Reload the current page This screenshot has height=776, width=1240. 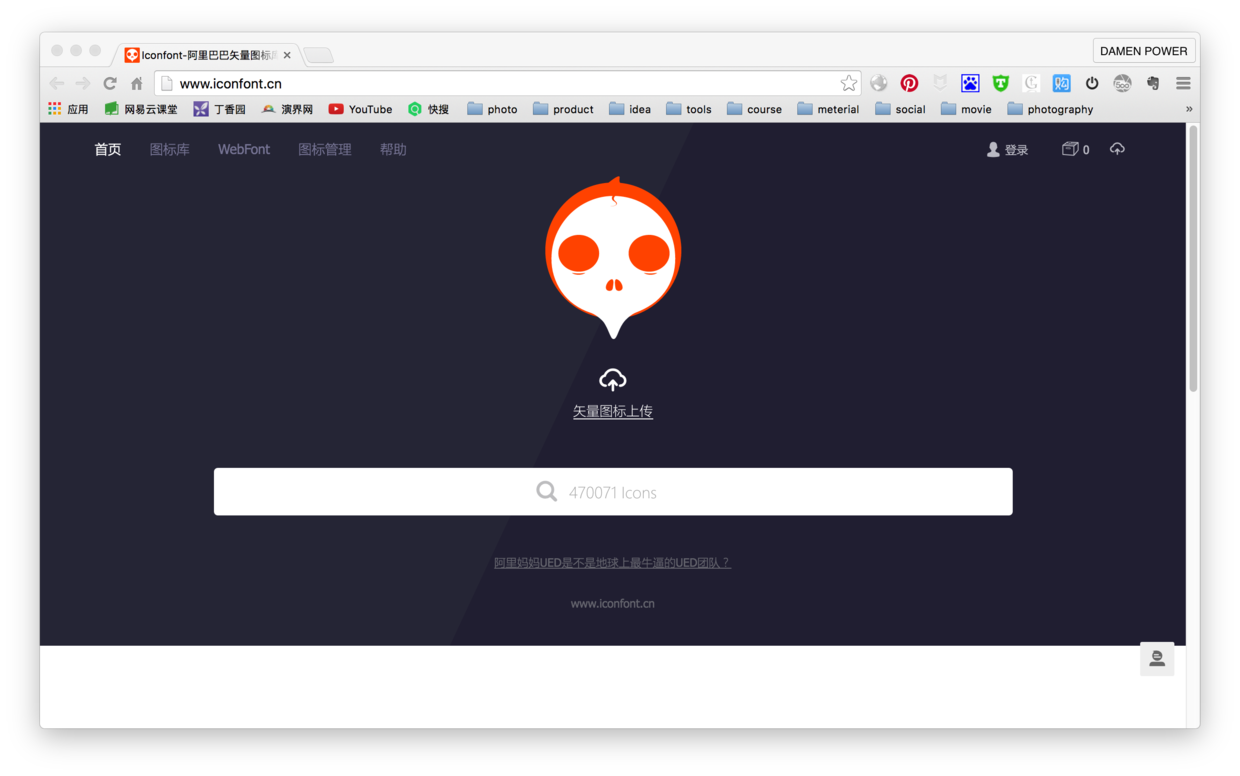[110, 83]
